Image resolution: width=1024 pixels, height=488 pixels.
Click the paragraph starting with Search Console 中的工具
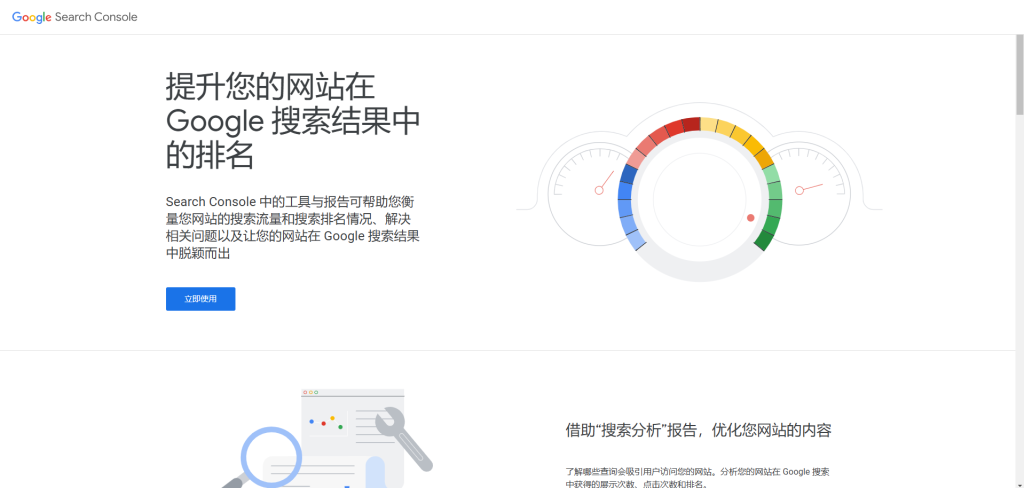coord(293,227)
